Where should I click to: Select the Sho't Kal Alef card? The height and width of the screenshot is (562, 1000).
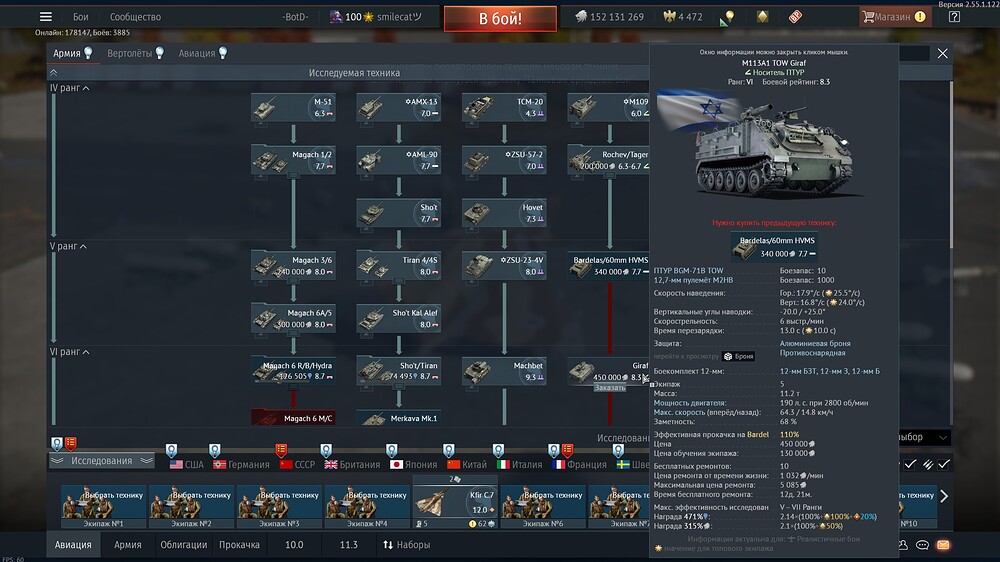click(x=399, y=318)
